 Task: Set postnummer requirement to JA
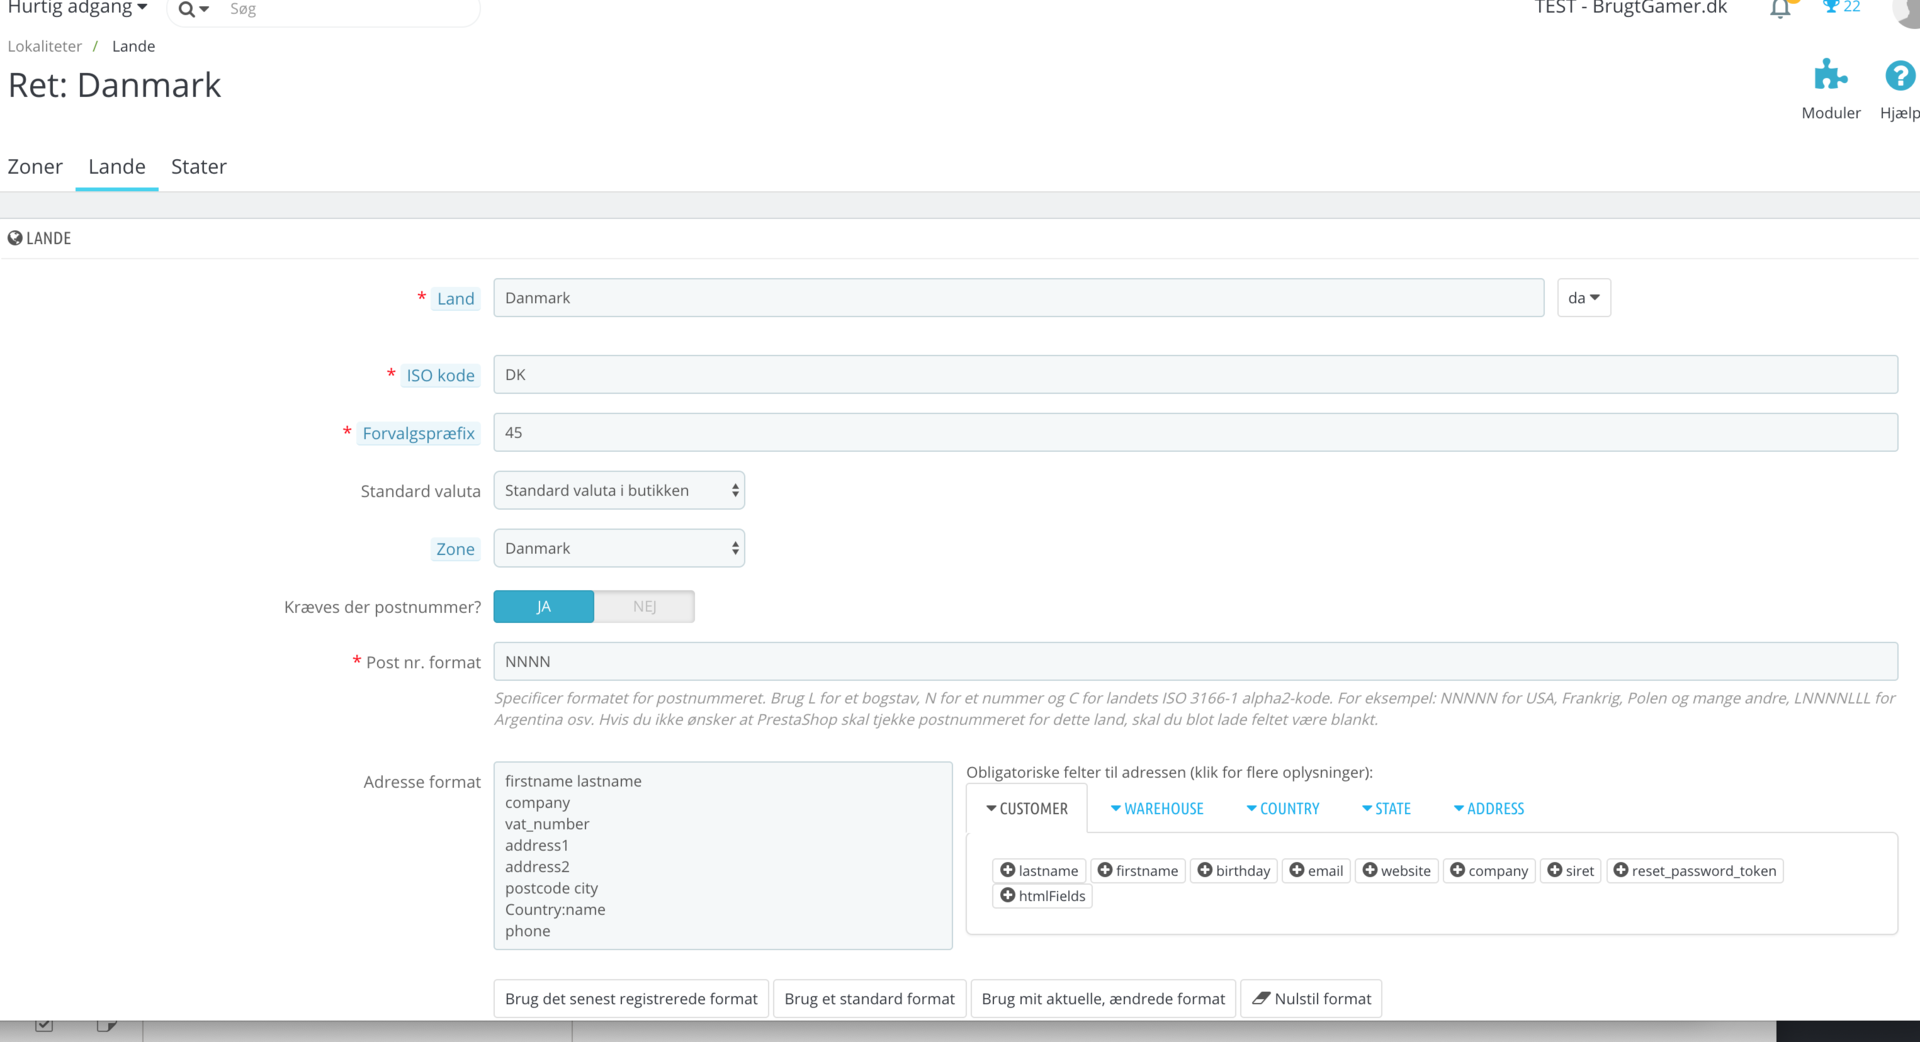coord(544,607)
